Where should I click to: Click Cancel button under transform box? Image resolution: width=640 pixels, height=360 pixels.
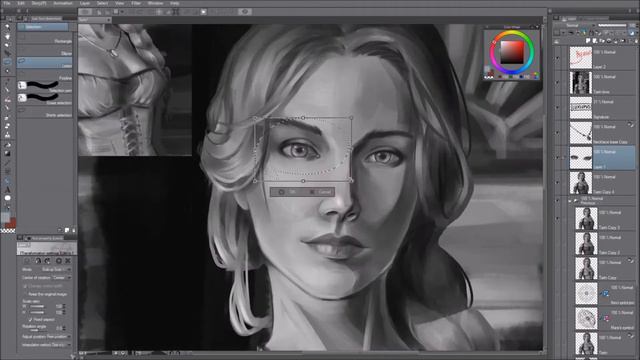(320, 192)
